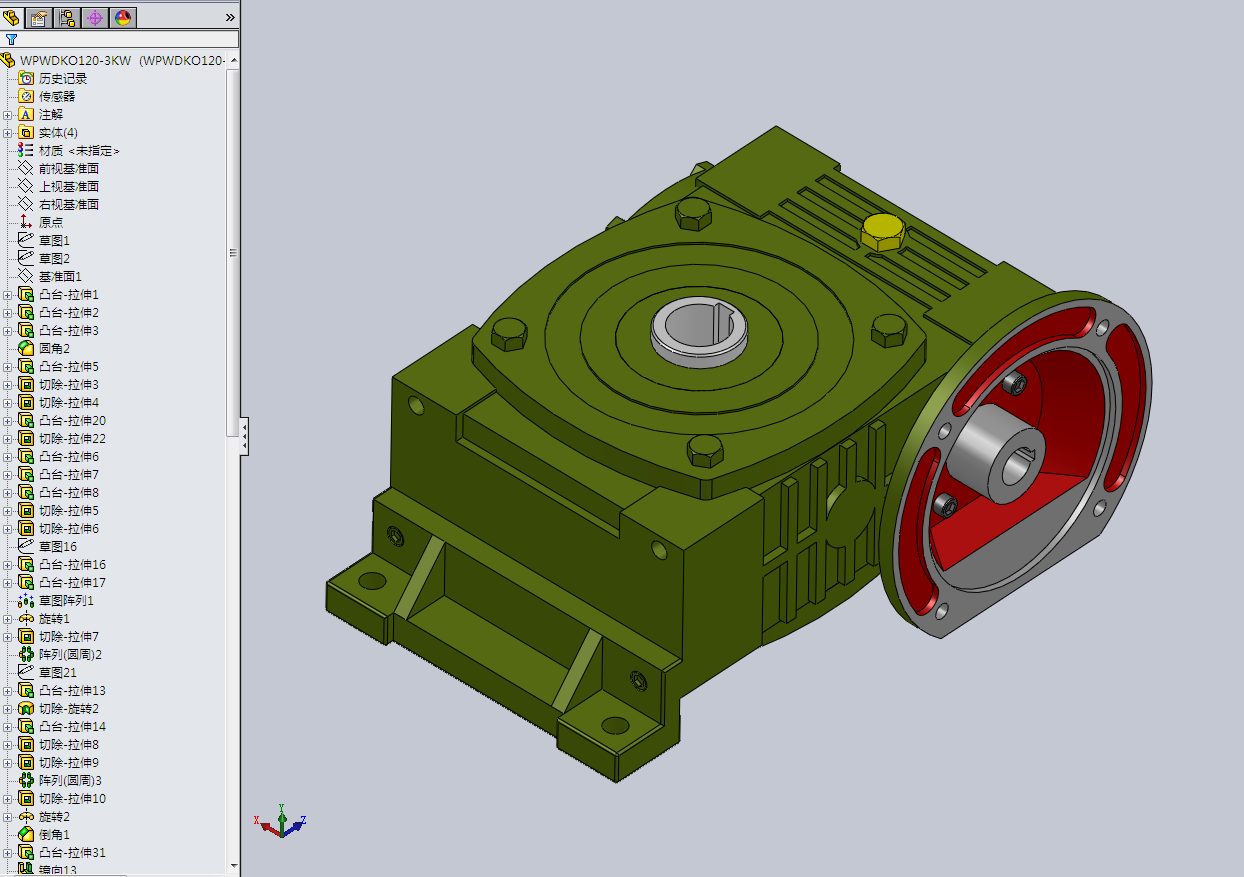
Task: Expand the 切除-拉伸10 feature
Action: (8, 798)
